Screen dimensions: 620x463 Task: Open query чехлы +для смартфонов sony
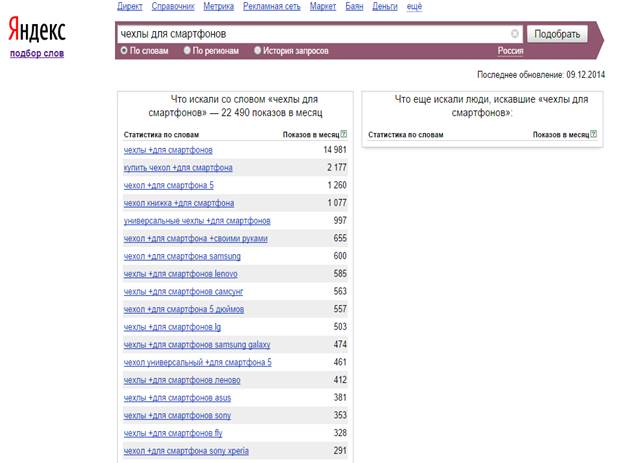pyautogui.click(x=177, y=416)
